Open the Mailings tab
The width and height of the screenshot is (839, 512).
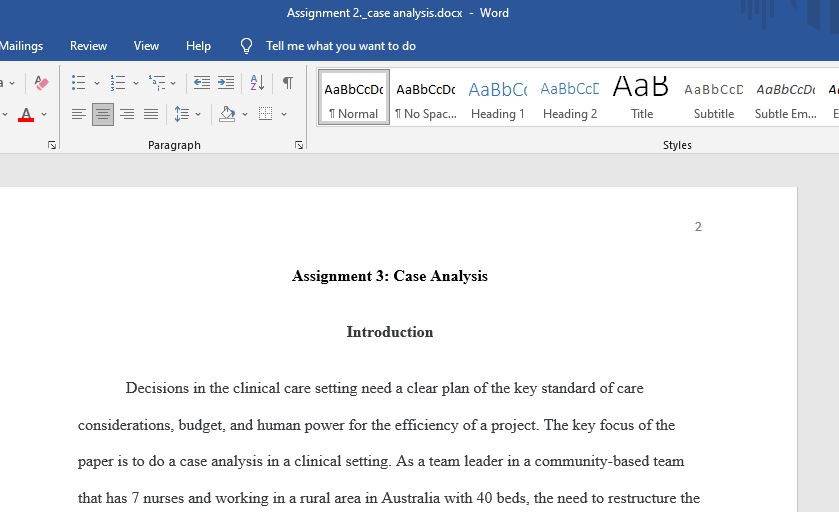click(x=21, y=46)
